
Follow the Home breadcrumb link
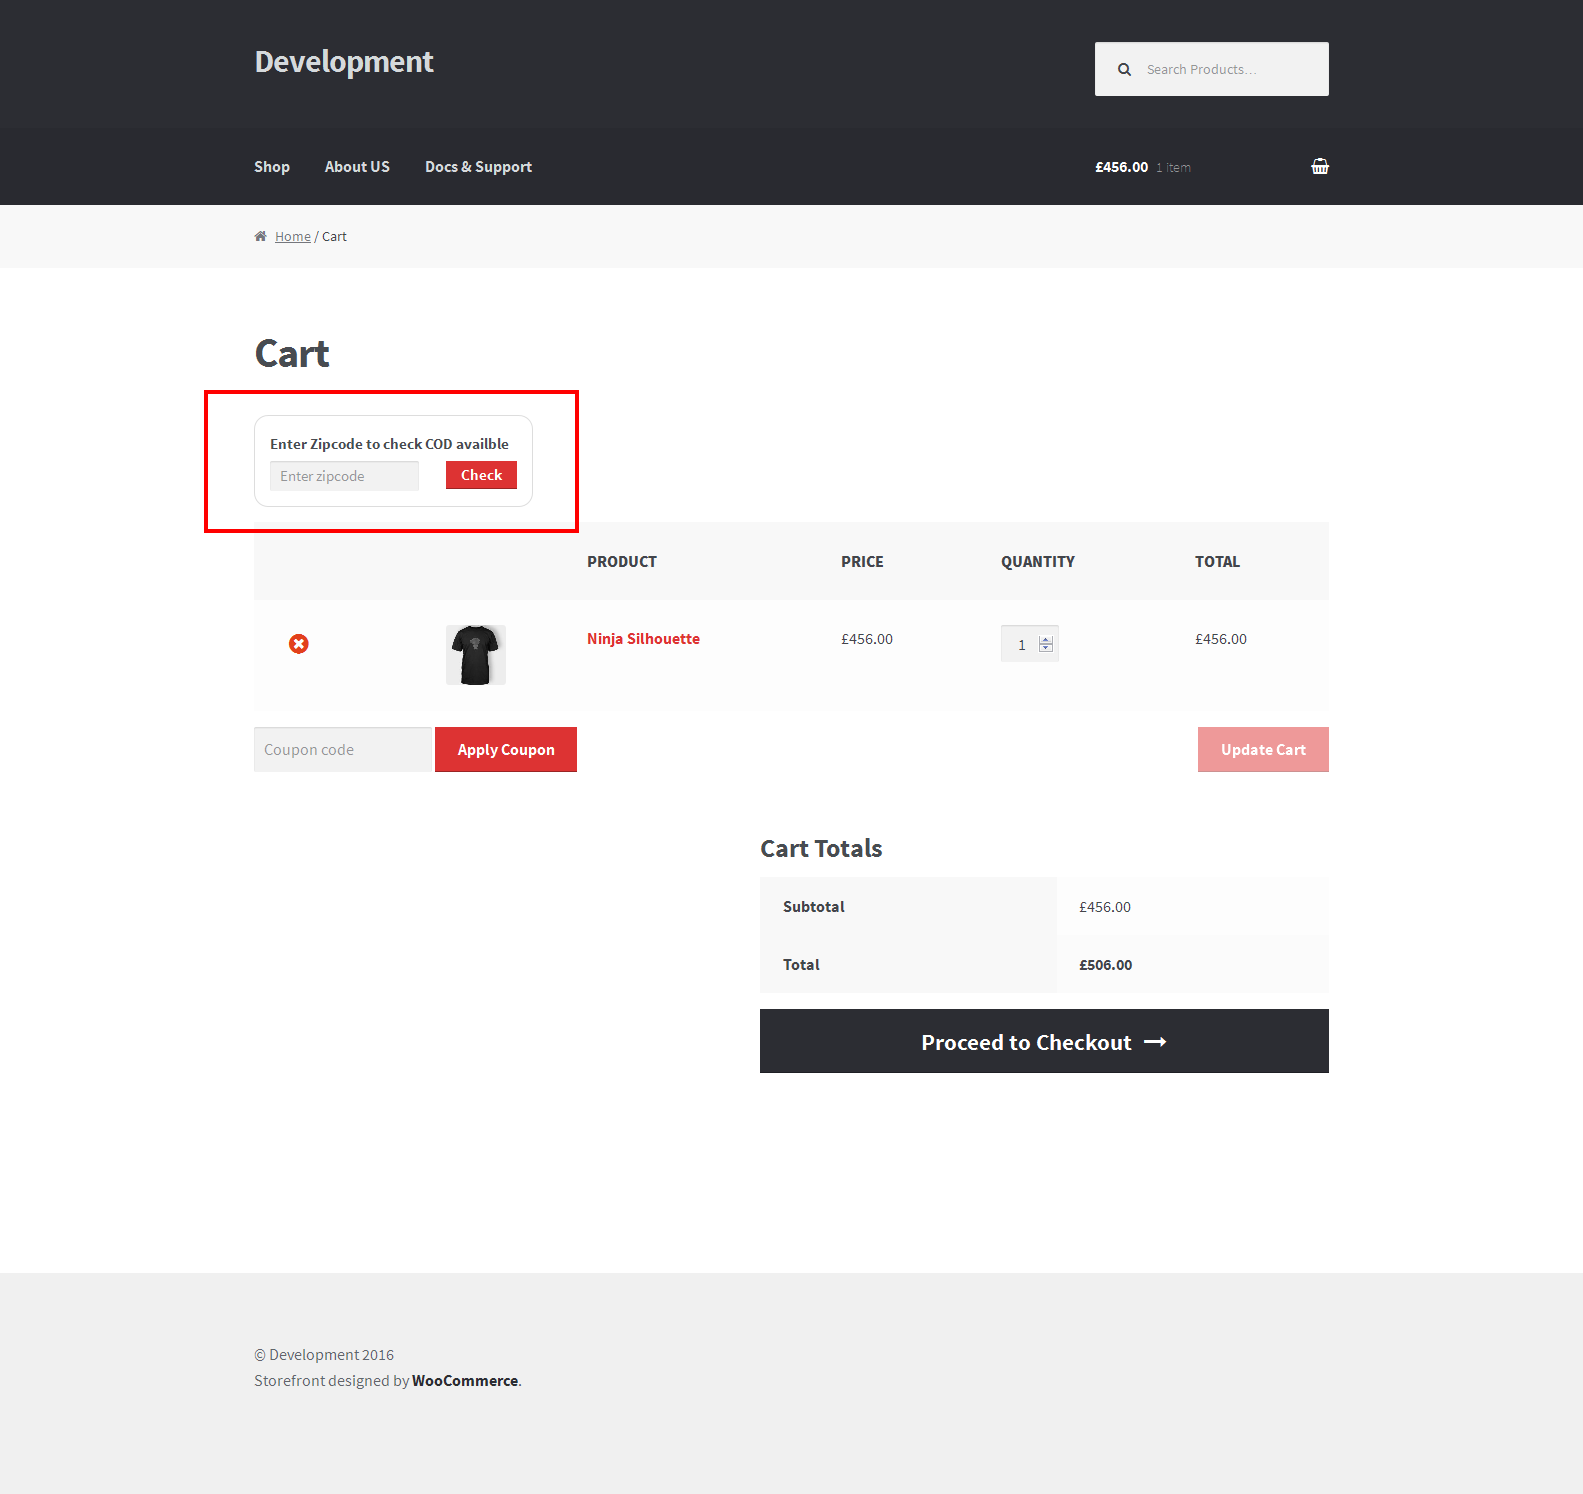(x=292, y=237)
